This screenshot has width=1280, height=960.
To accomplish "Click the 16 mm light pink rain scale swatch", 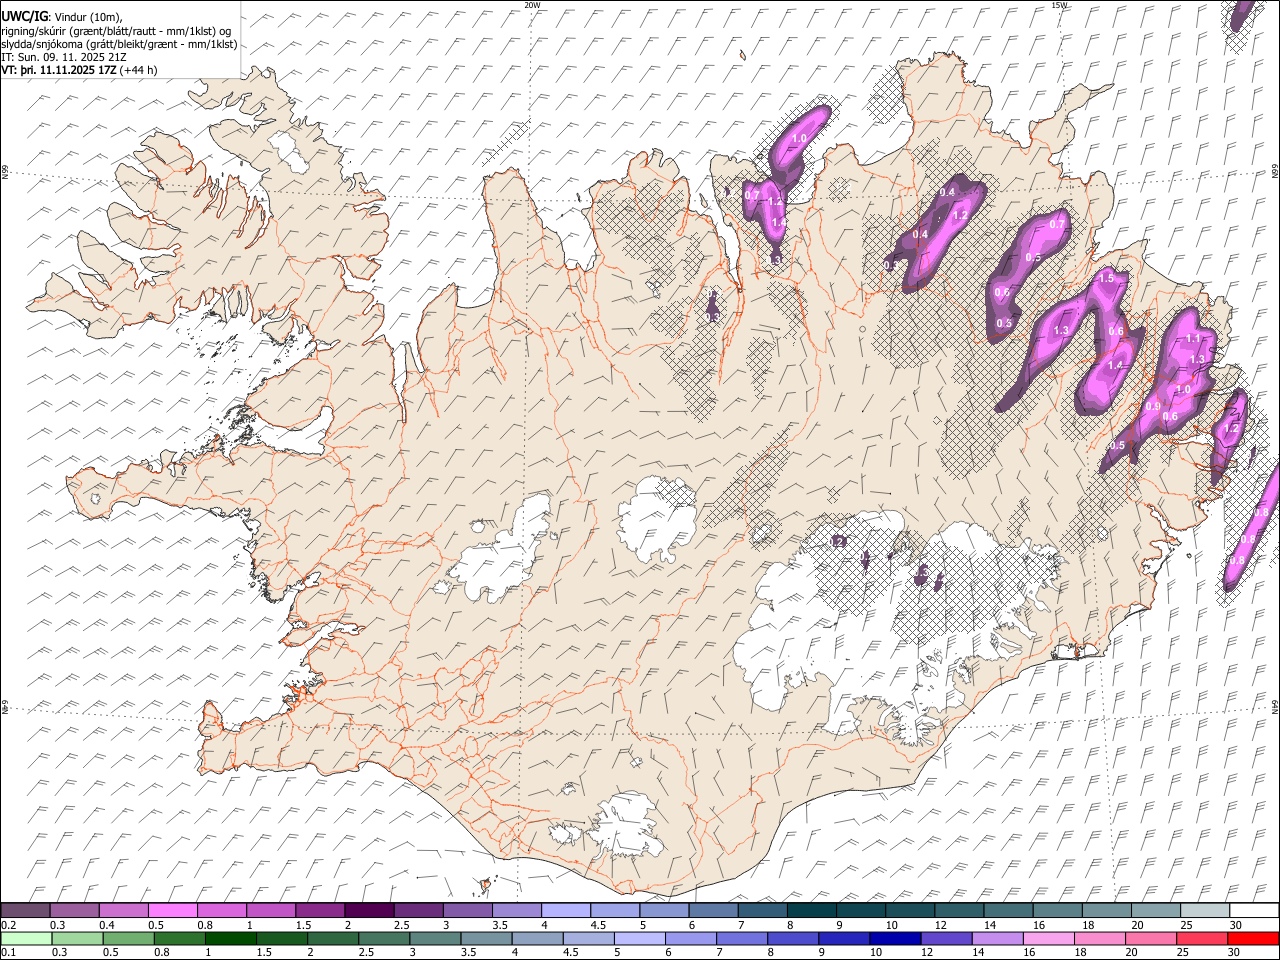I will (x=1048, y=939).
